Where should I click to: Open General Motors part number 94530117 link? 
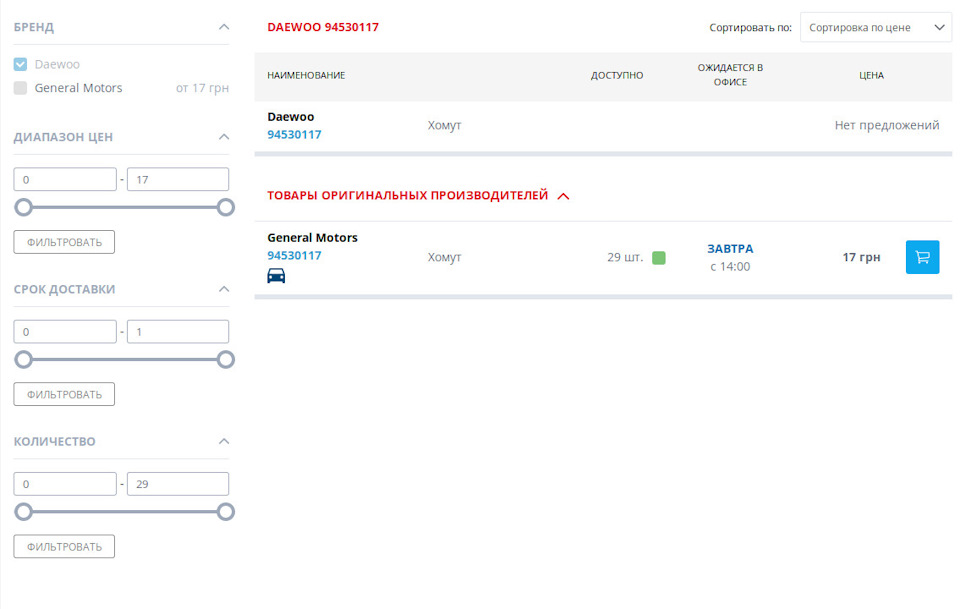pyautogui.click(x=294, y=256)
